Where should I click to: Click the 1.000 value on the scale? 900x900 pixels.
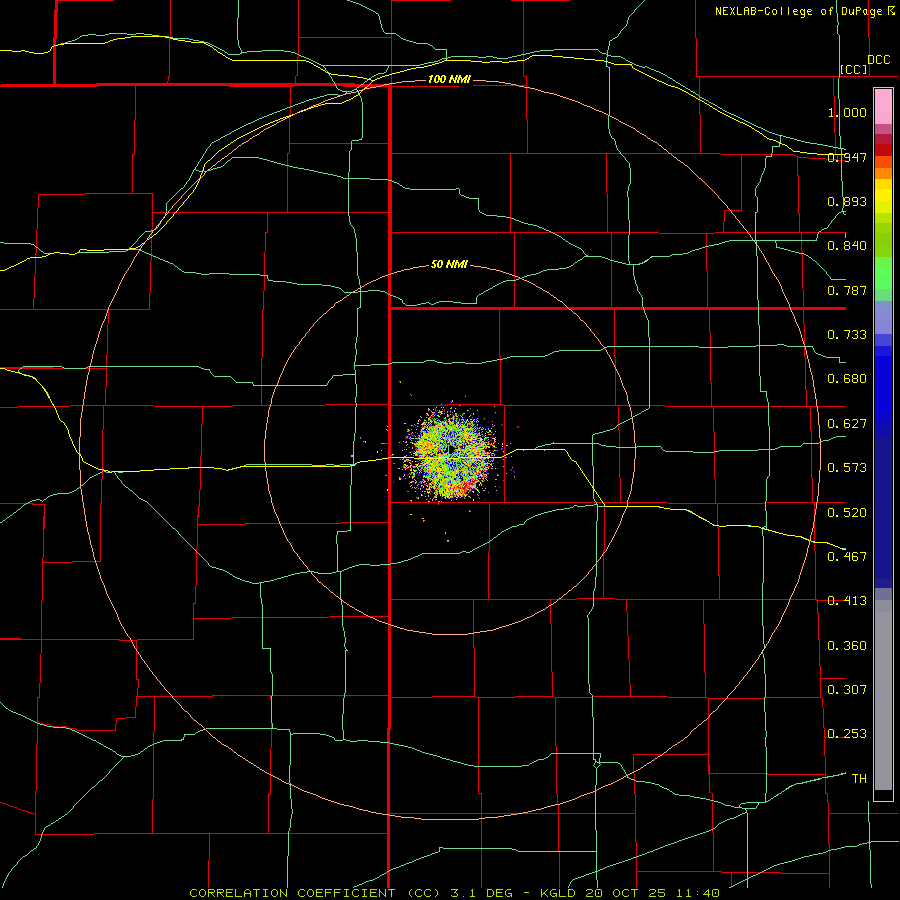847,112
